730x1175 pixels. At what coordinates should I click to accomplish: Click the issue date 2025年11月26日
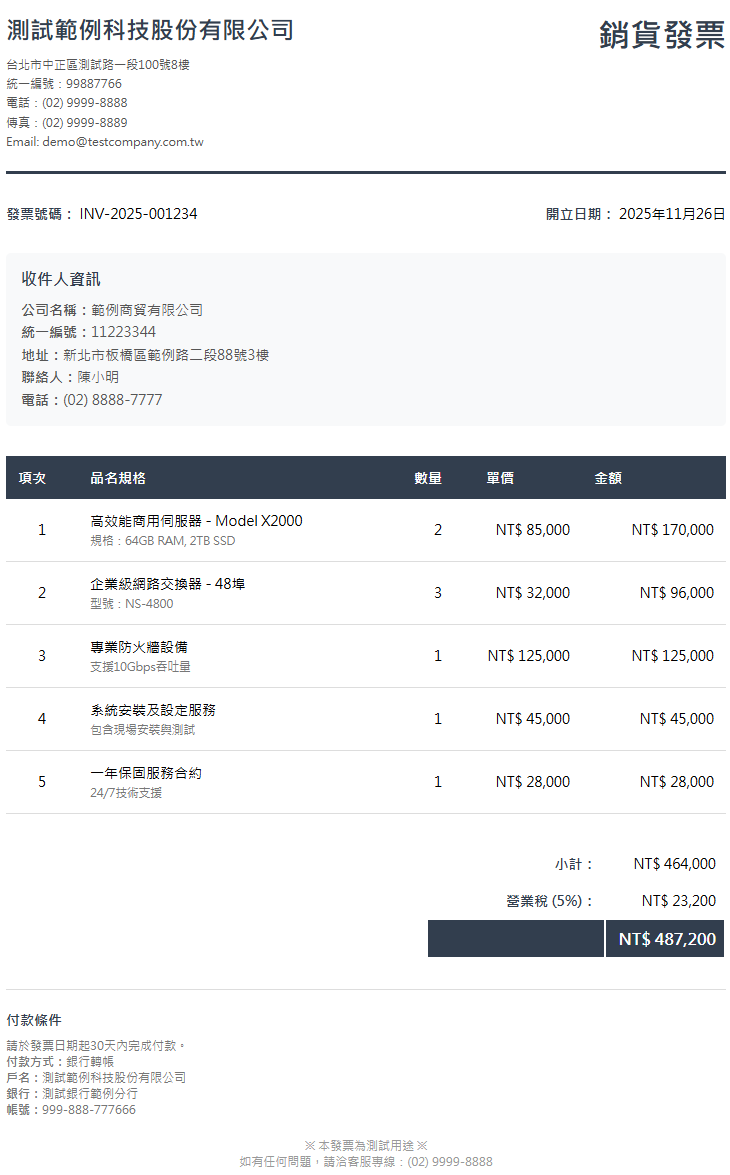(672, 214)
